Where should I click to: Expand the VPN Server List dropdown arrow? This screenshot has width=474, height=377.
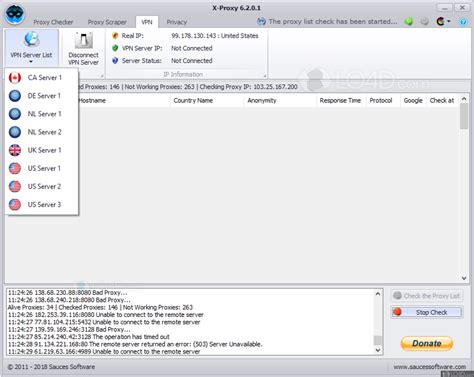[31, 62]
